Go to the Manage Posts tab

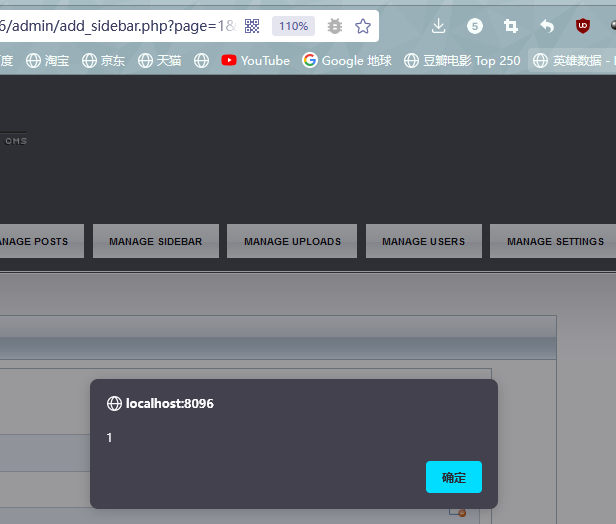pyautogui.click(x=42, y=241)
